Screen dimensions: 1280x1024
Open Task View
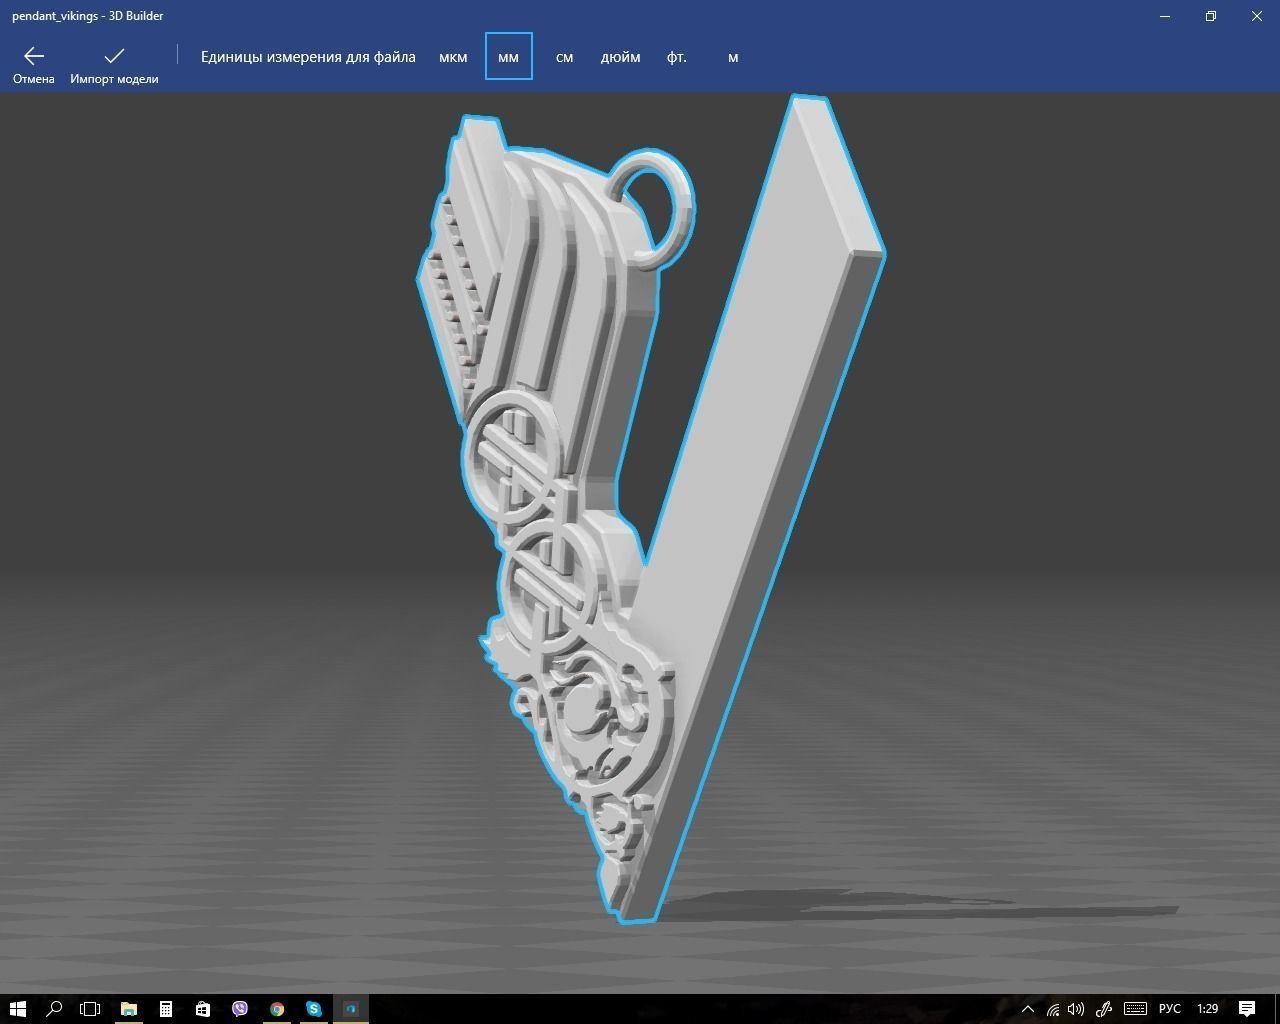coord(90,1008)
